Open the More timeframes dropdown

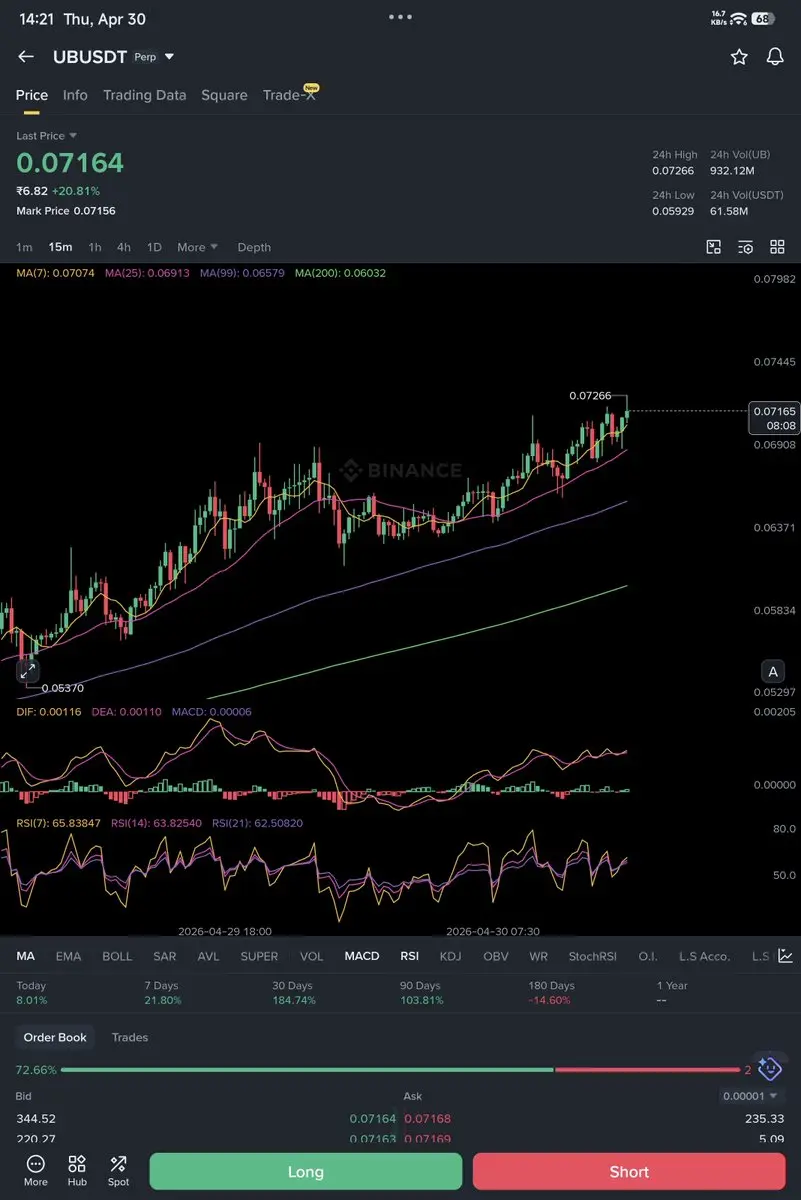pos(197,247)
